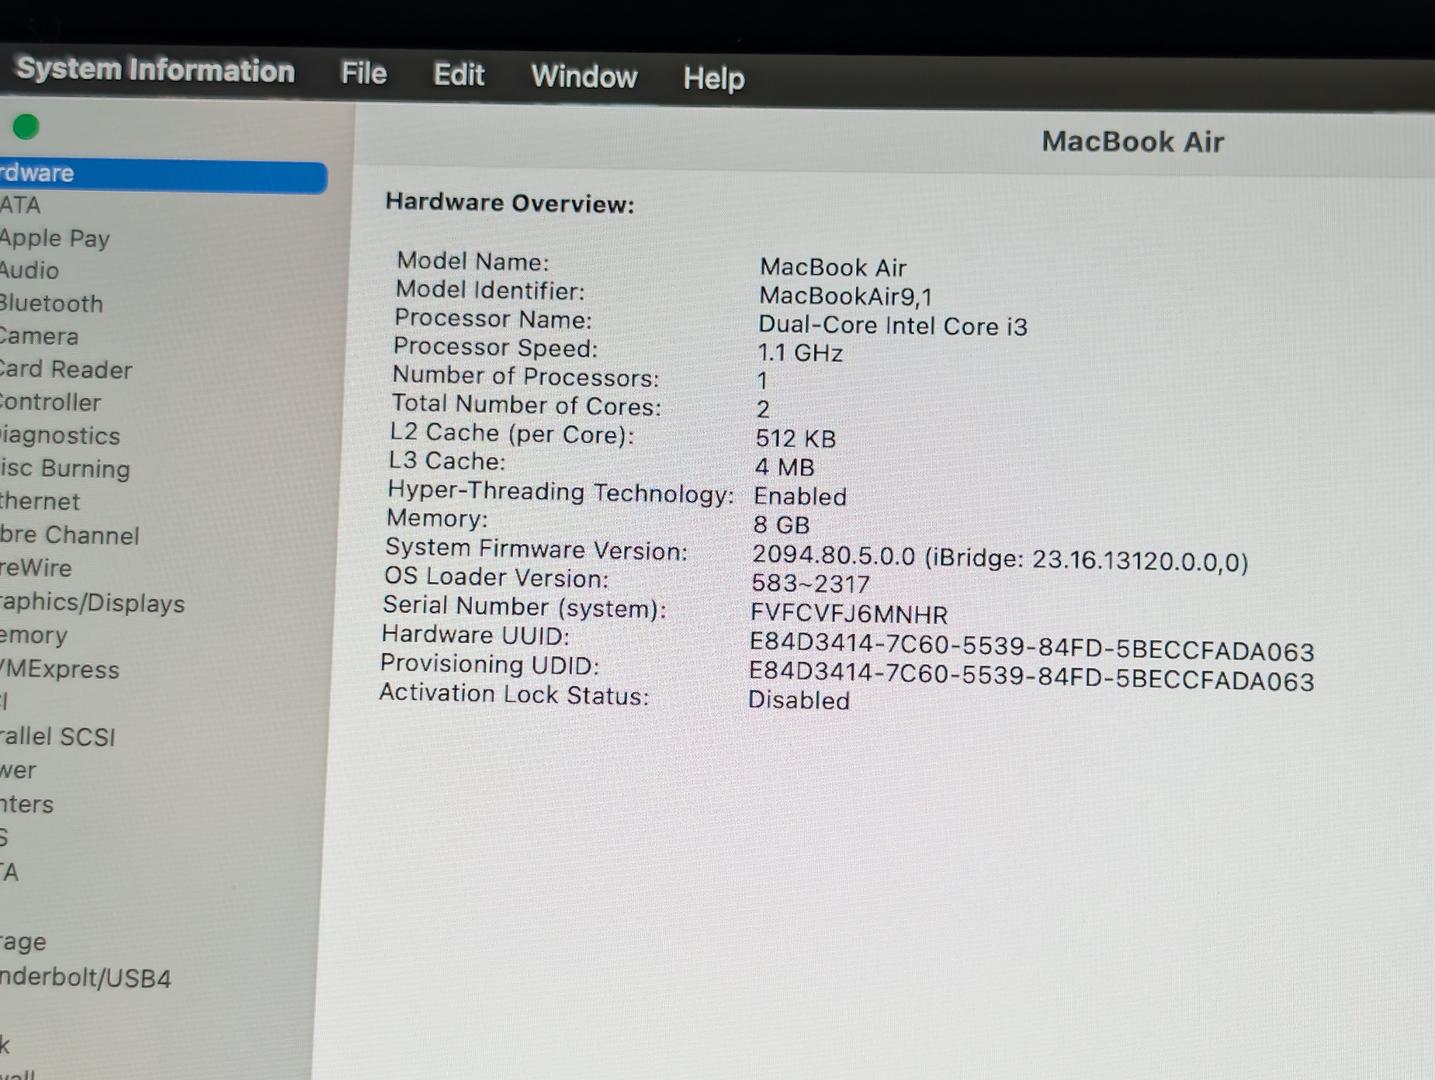The image size is (1435, 1080).
Task: Select Parallel SCSI in the sidebar
Action: [x=58, y=737]
